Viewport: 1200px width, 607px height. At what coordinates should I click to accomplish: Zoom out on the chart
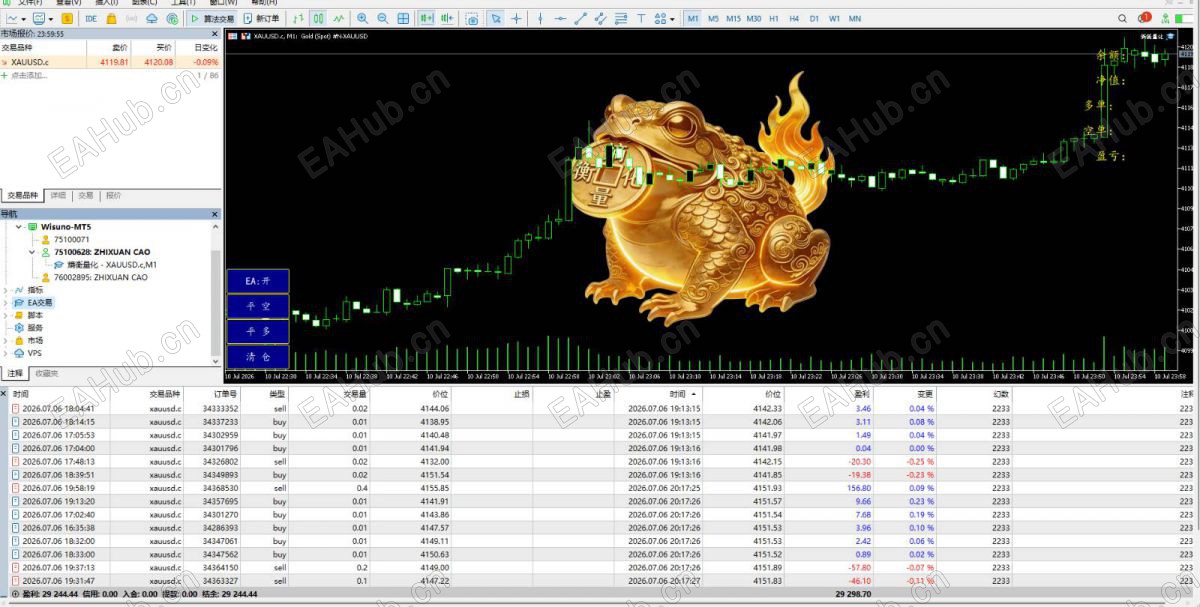[x=382, y=18]
